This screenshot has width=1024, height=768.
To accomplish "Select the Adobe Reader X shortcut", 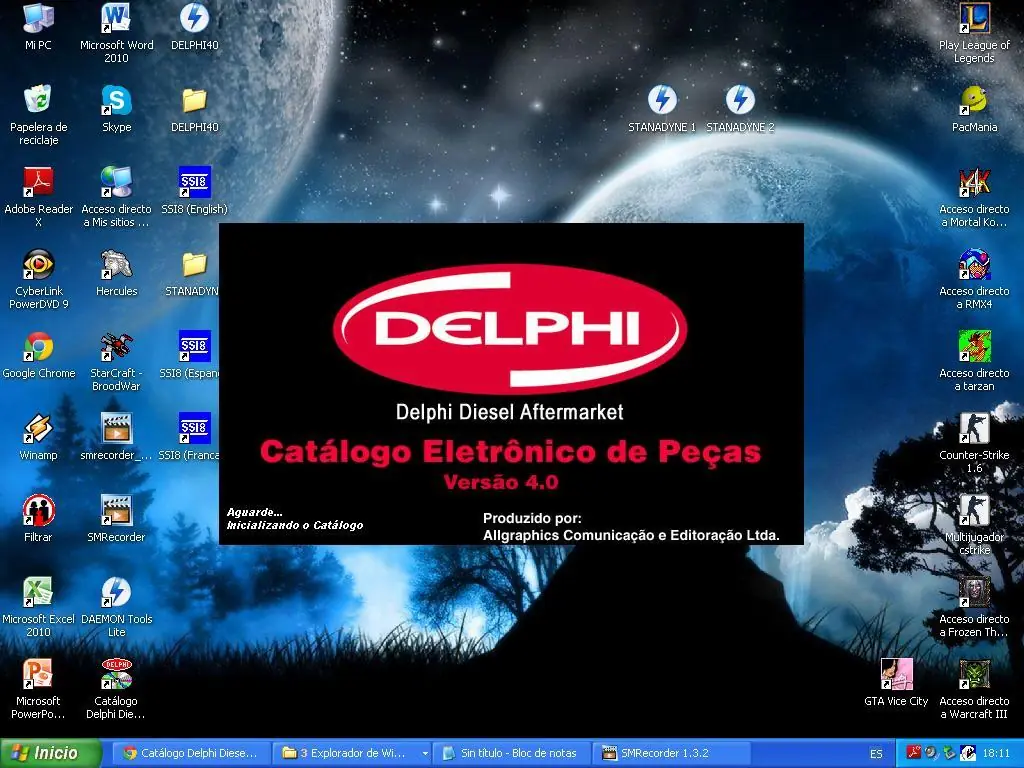I will point(38,196).
